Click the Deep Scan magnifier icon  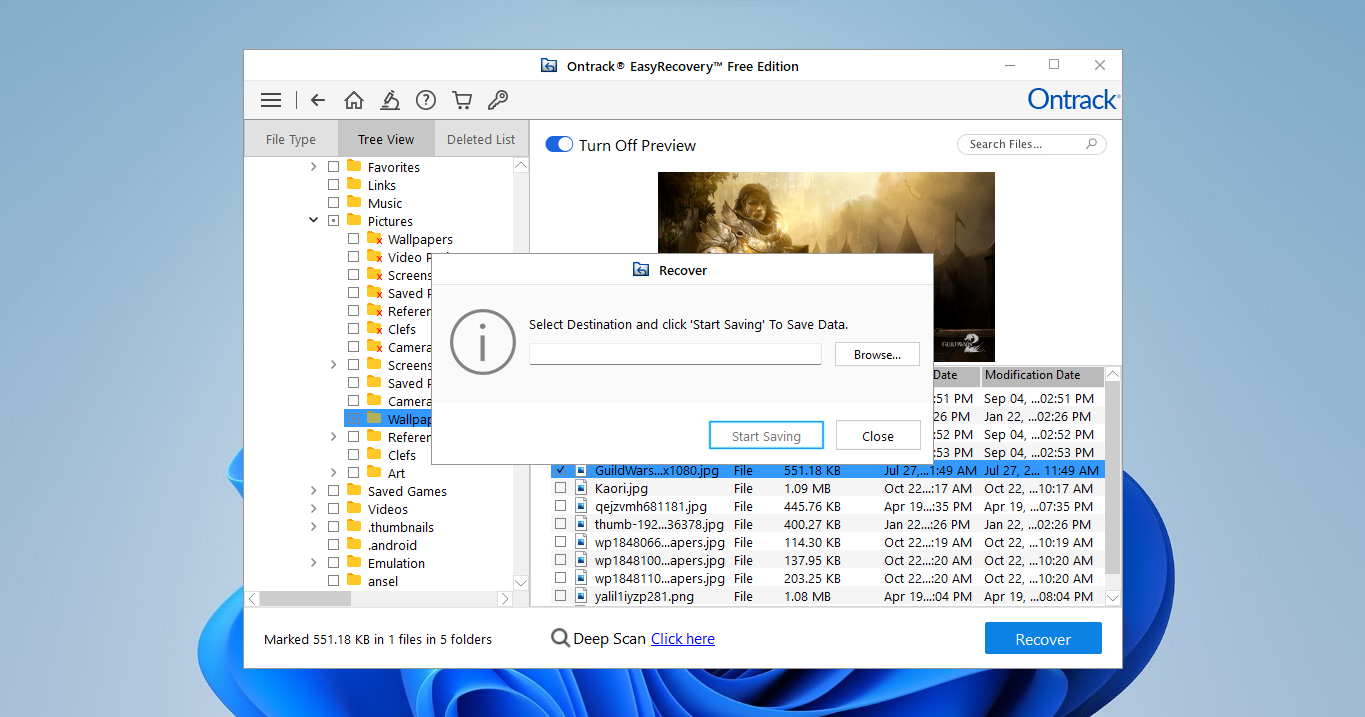click(560, 639)
